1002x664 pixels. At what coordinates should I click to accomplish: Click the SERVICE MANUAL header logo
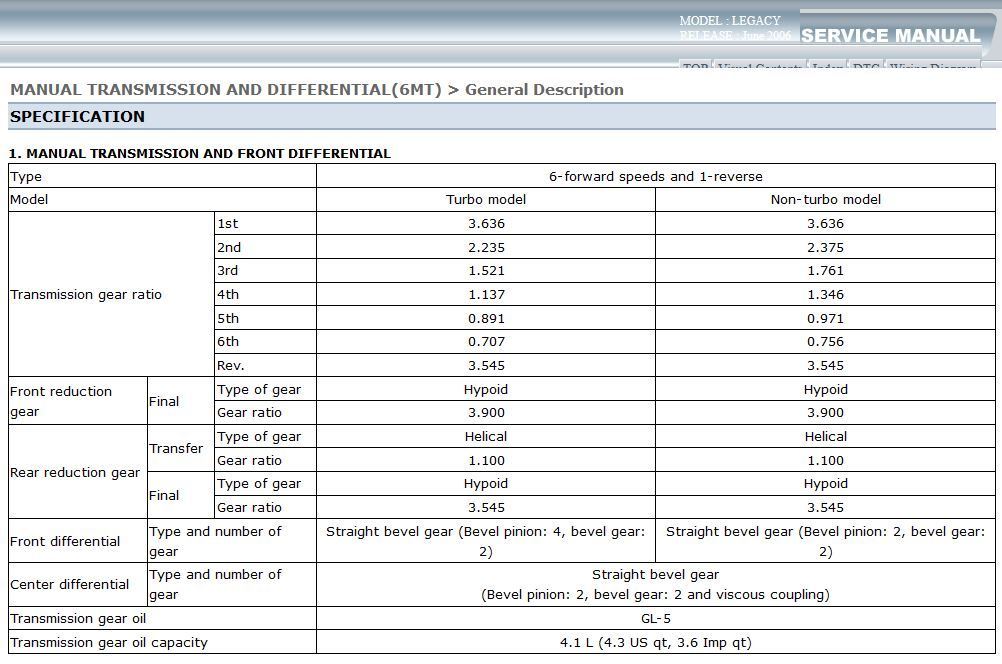click(x=890, y=36)
